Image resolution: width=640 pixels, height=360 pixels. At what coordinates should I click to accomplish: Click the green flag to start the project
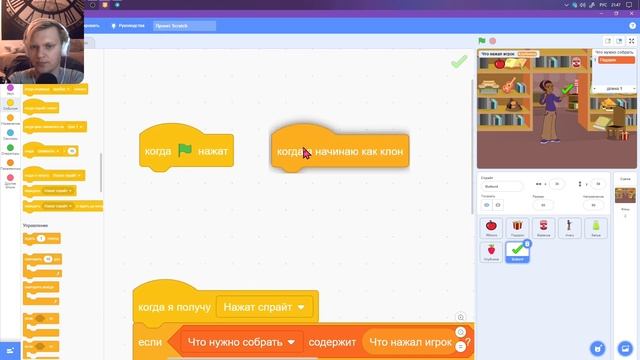click(482, 41)
